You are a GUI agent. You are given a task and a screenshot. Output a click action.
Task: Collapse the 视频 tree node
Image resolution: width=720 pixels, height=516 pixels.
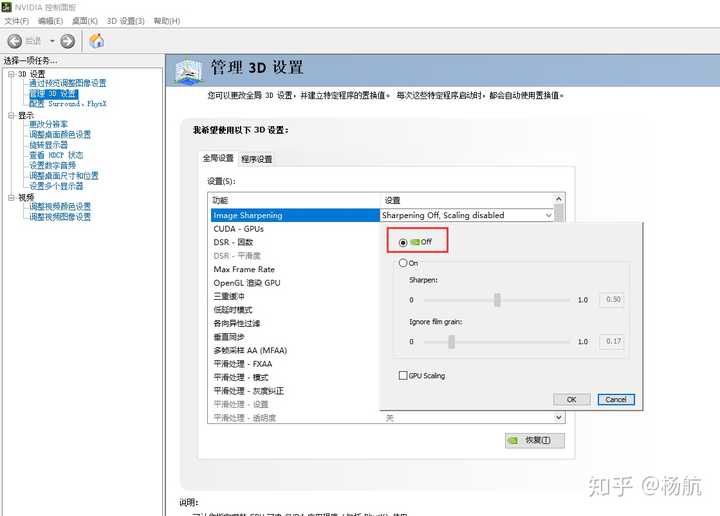[11, 197]
